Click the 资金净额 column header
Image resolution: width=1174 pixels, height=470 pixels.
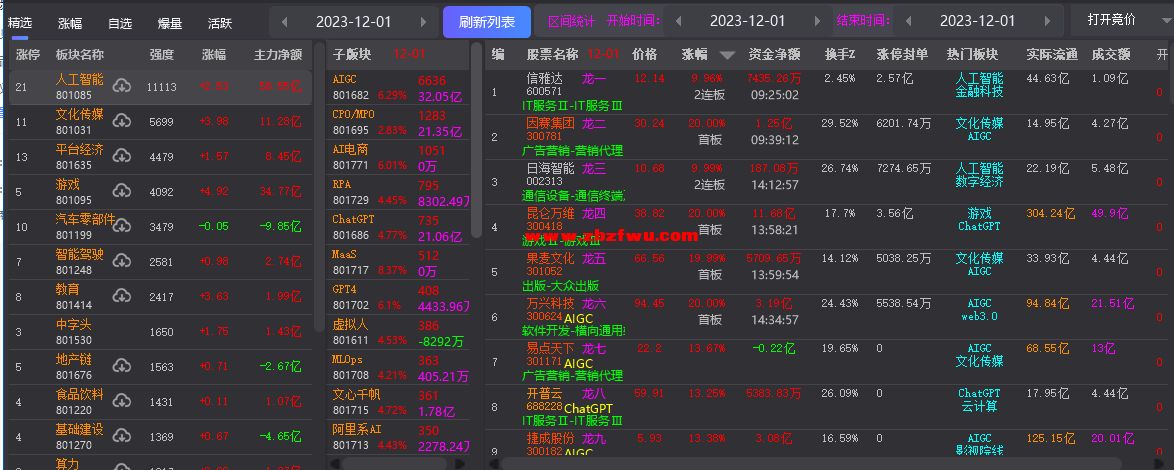click(x=774, y=55)
